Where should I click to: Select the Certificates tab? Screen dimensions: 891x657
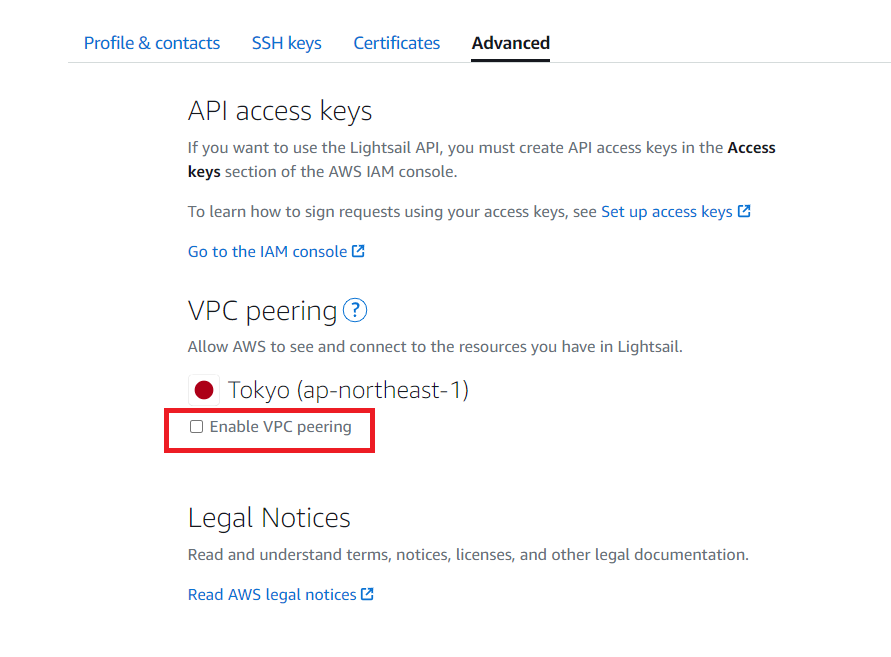(x=396, y=43)
